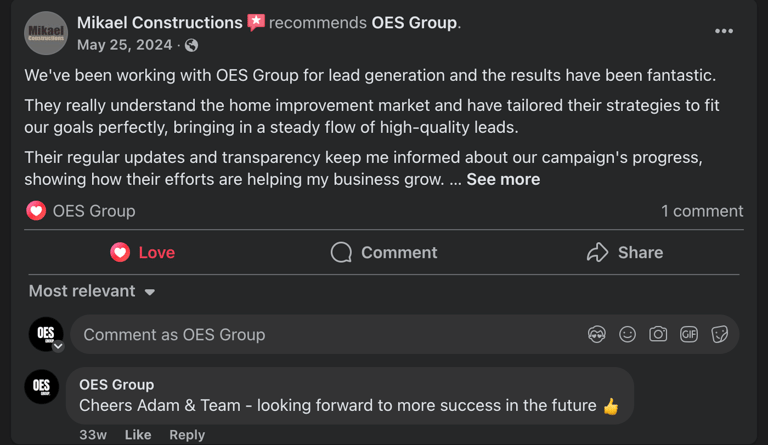The width and height of the screenshot is (768, 445).
Task: Click the love reaction heart next to OES Group
Action: click(x=36, y=211)
